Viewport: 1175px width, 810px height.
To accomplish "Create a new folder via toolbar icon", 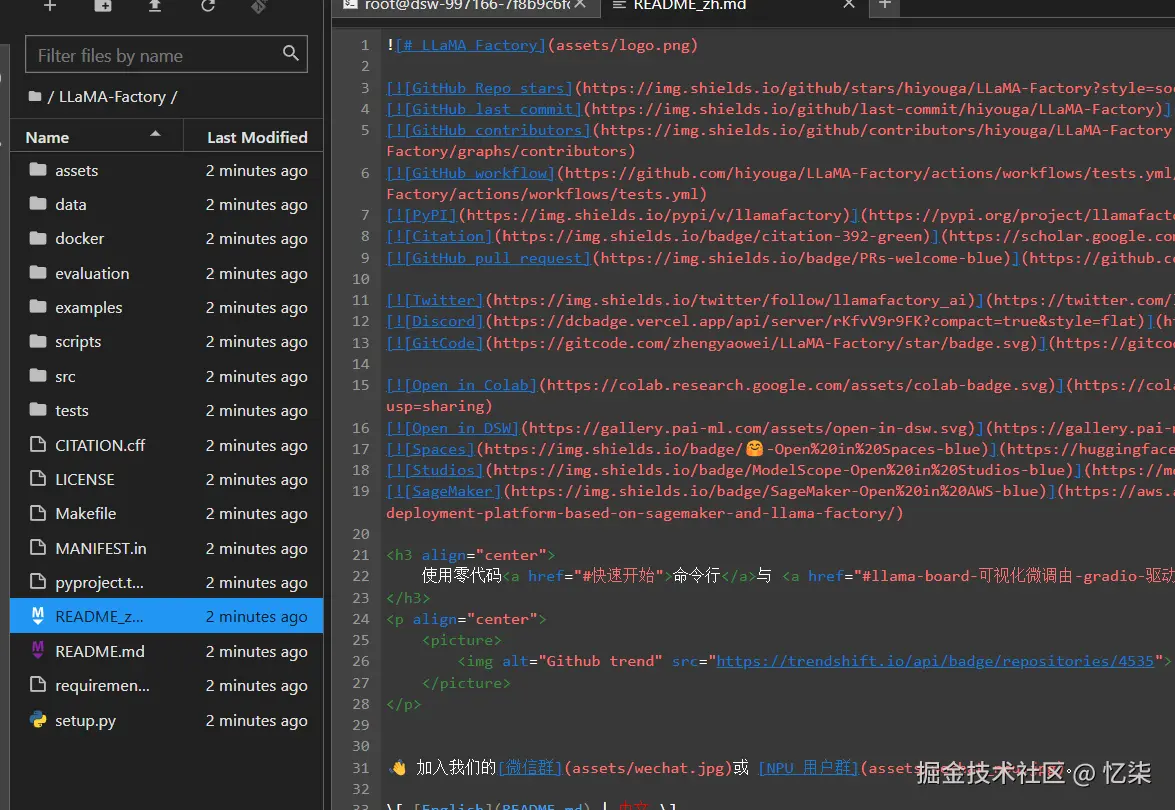I will pyautogui.click(x=103, y=5).
